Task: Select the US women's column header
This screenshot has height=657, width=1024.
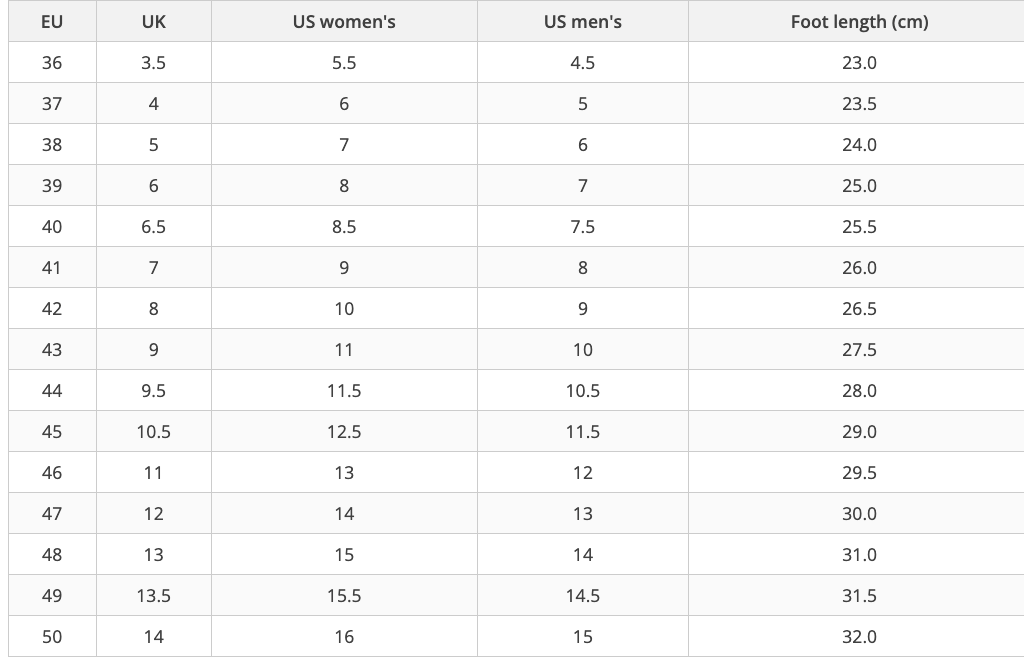Action: [344, 22]
